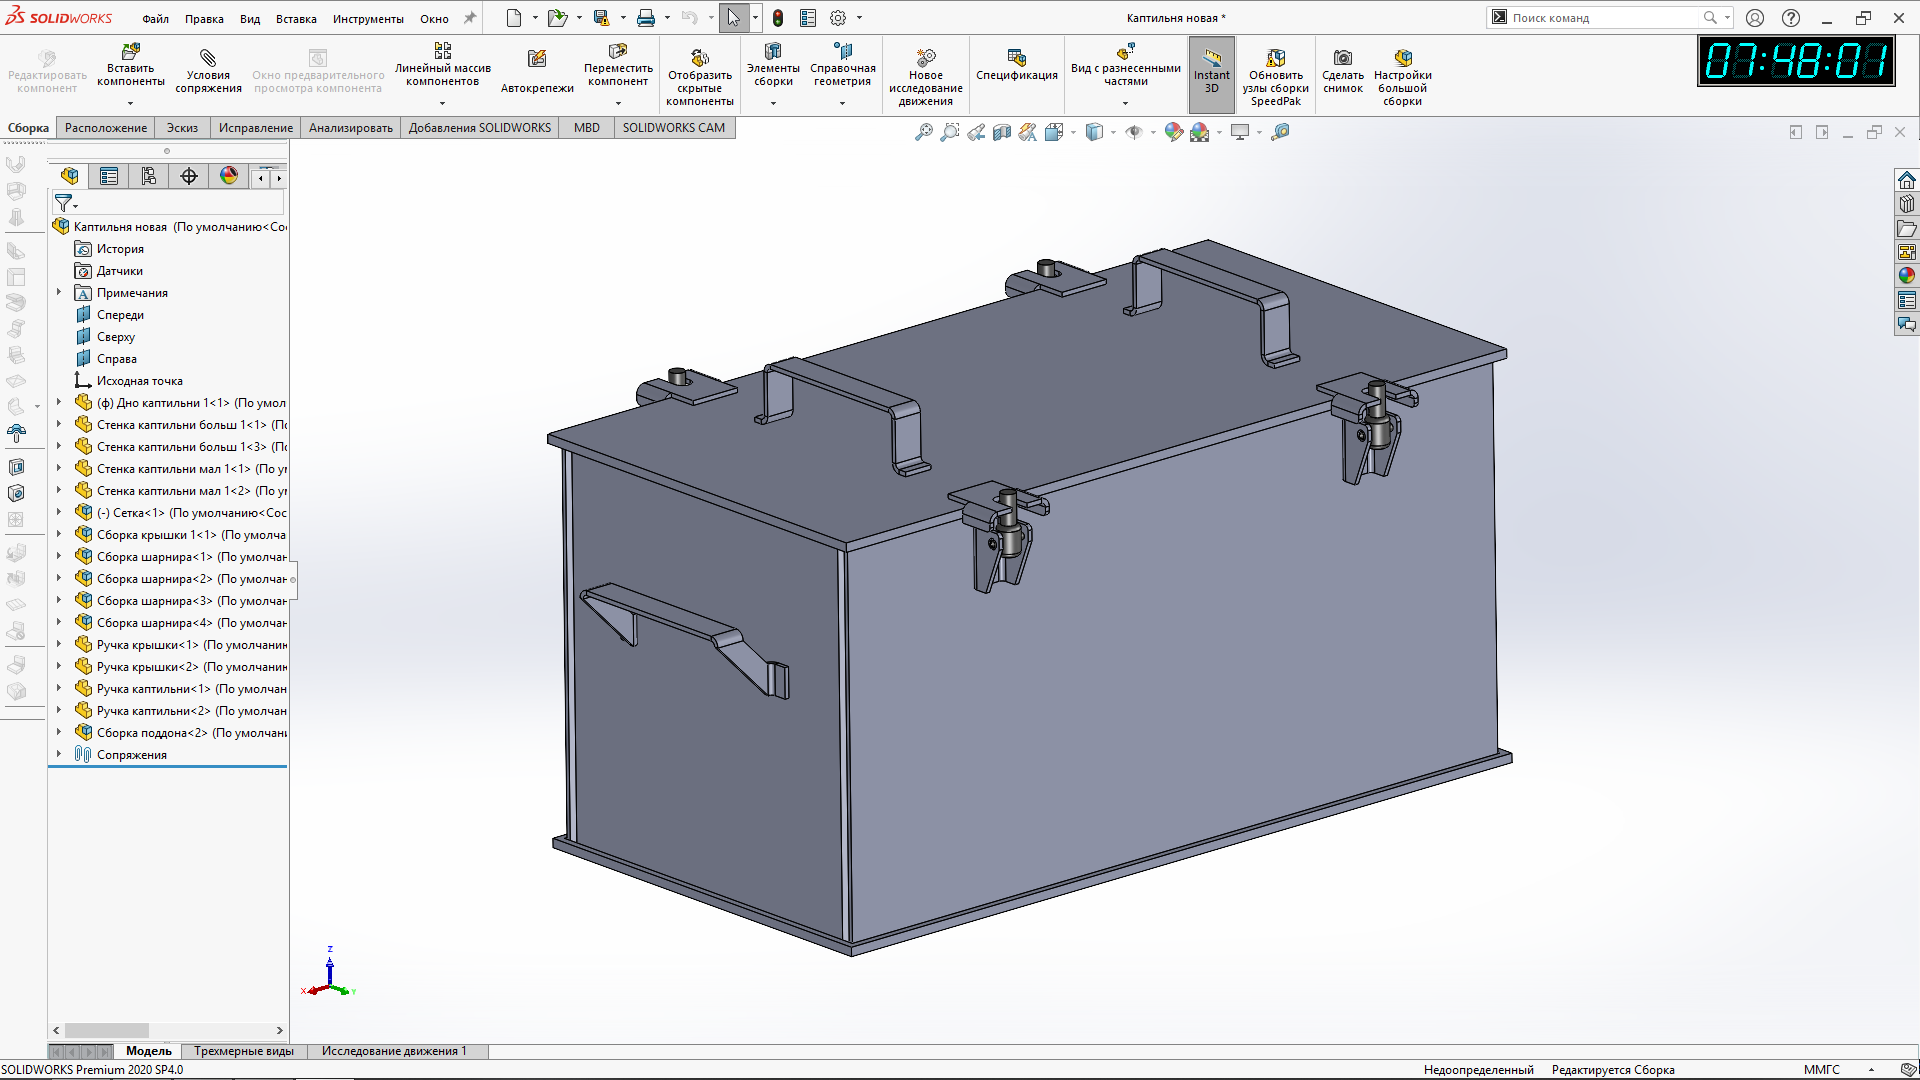Toggle the Select cursor tool

734,18
